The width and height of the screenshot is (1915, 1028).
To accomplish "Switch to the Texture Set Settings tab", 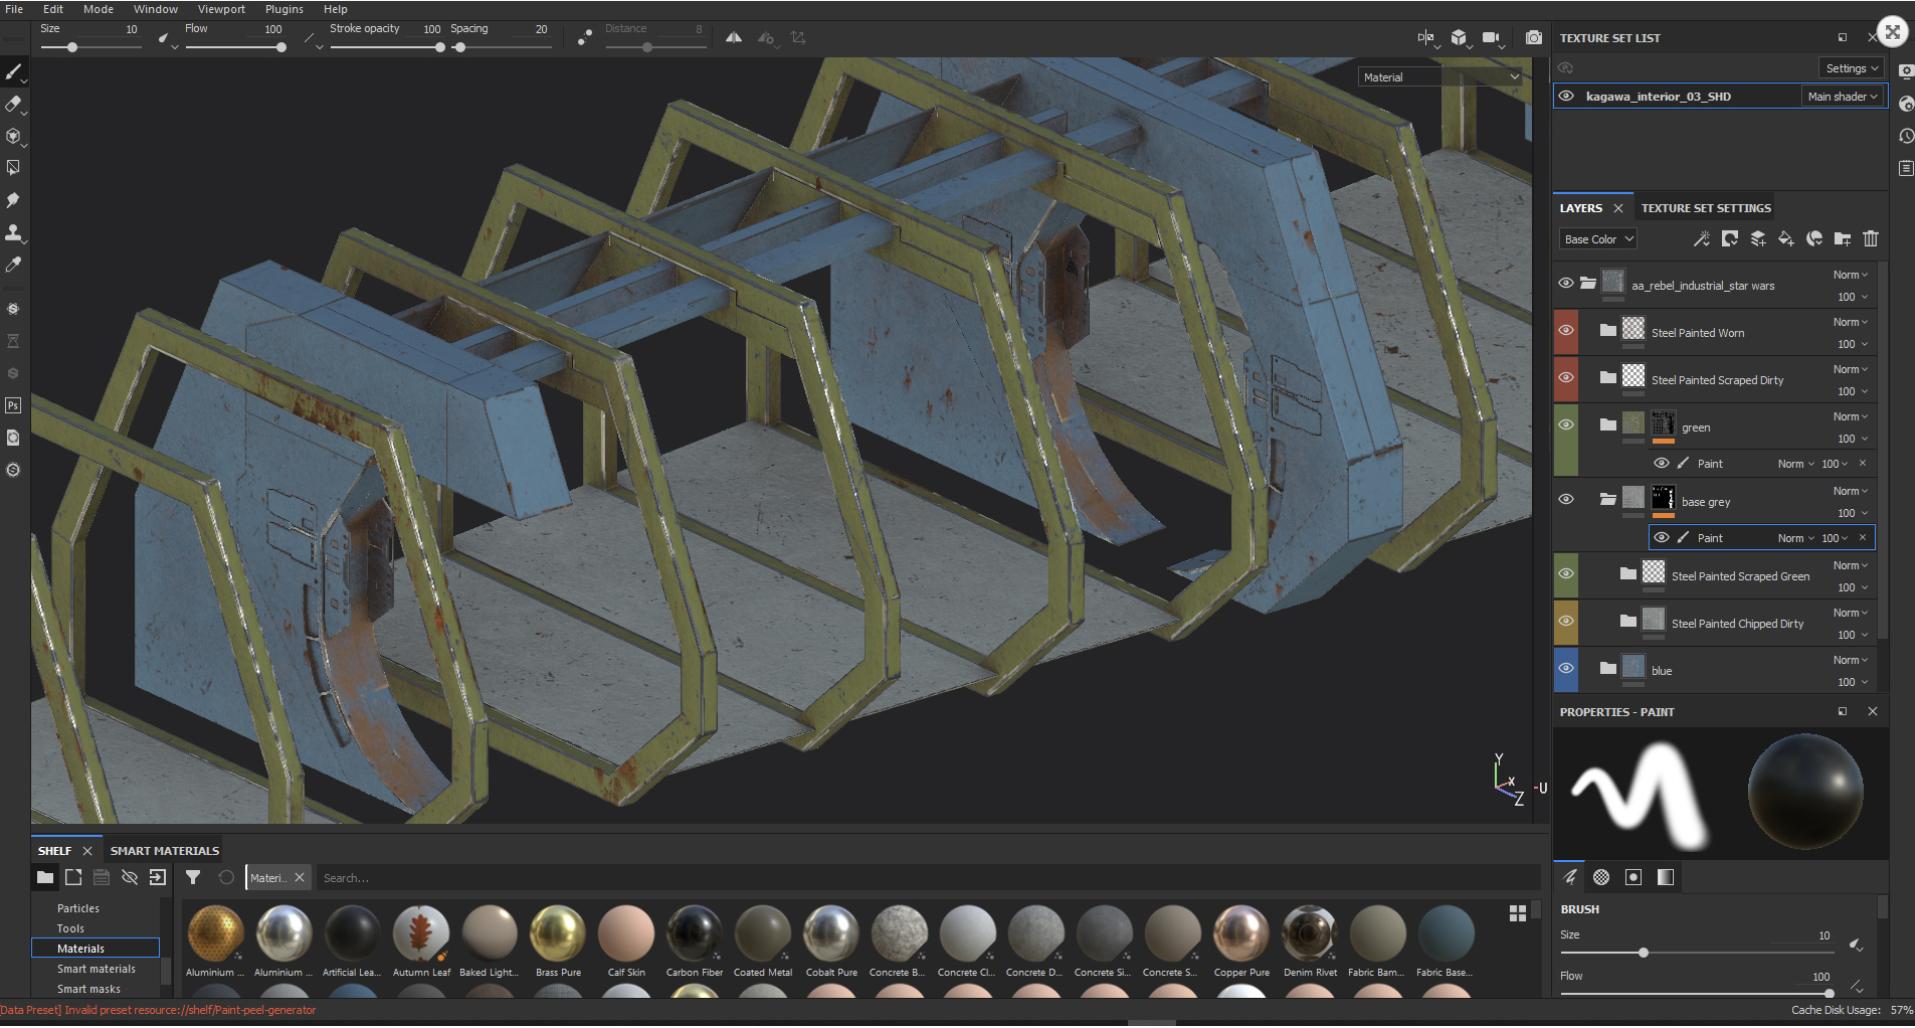I will pos(1705,208).
